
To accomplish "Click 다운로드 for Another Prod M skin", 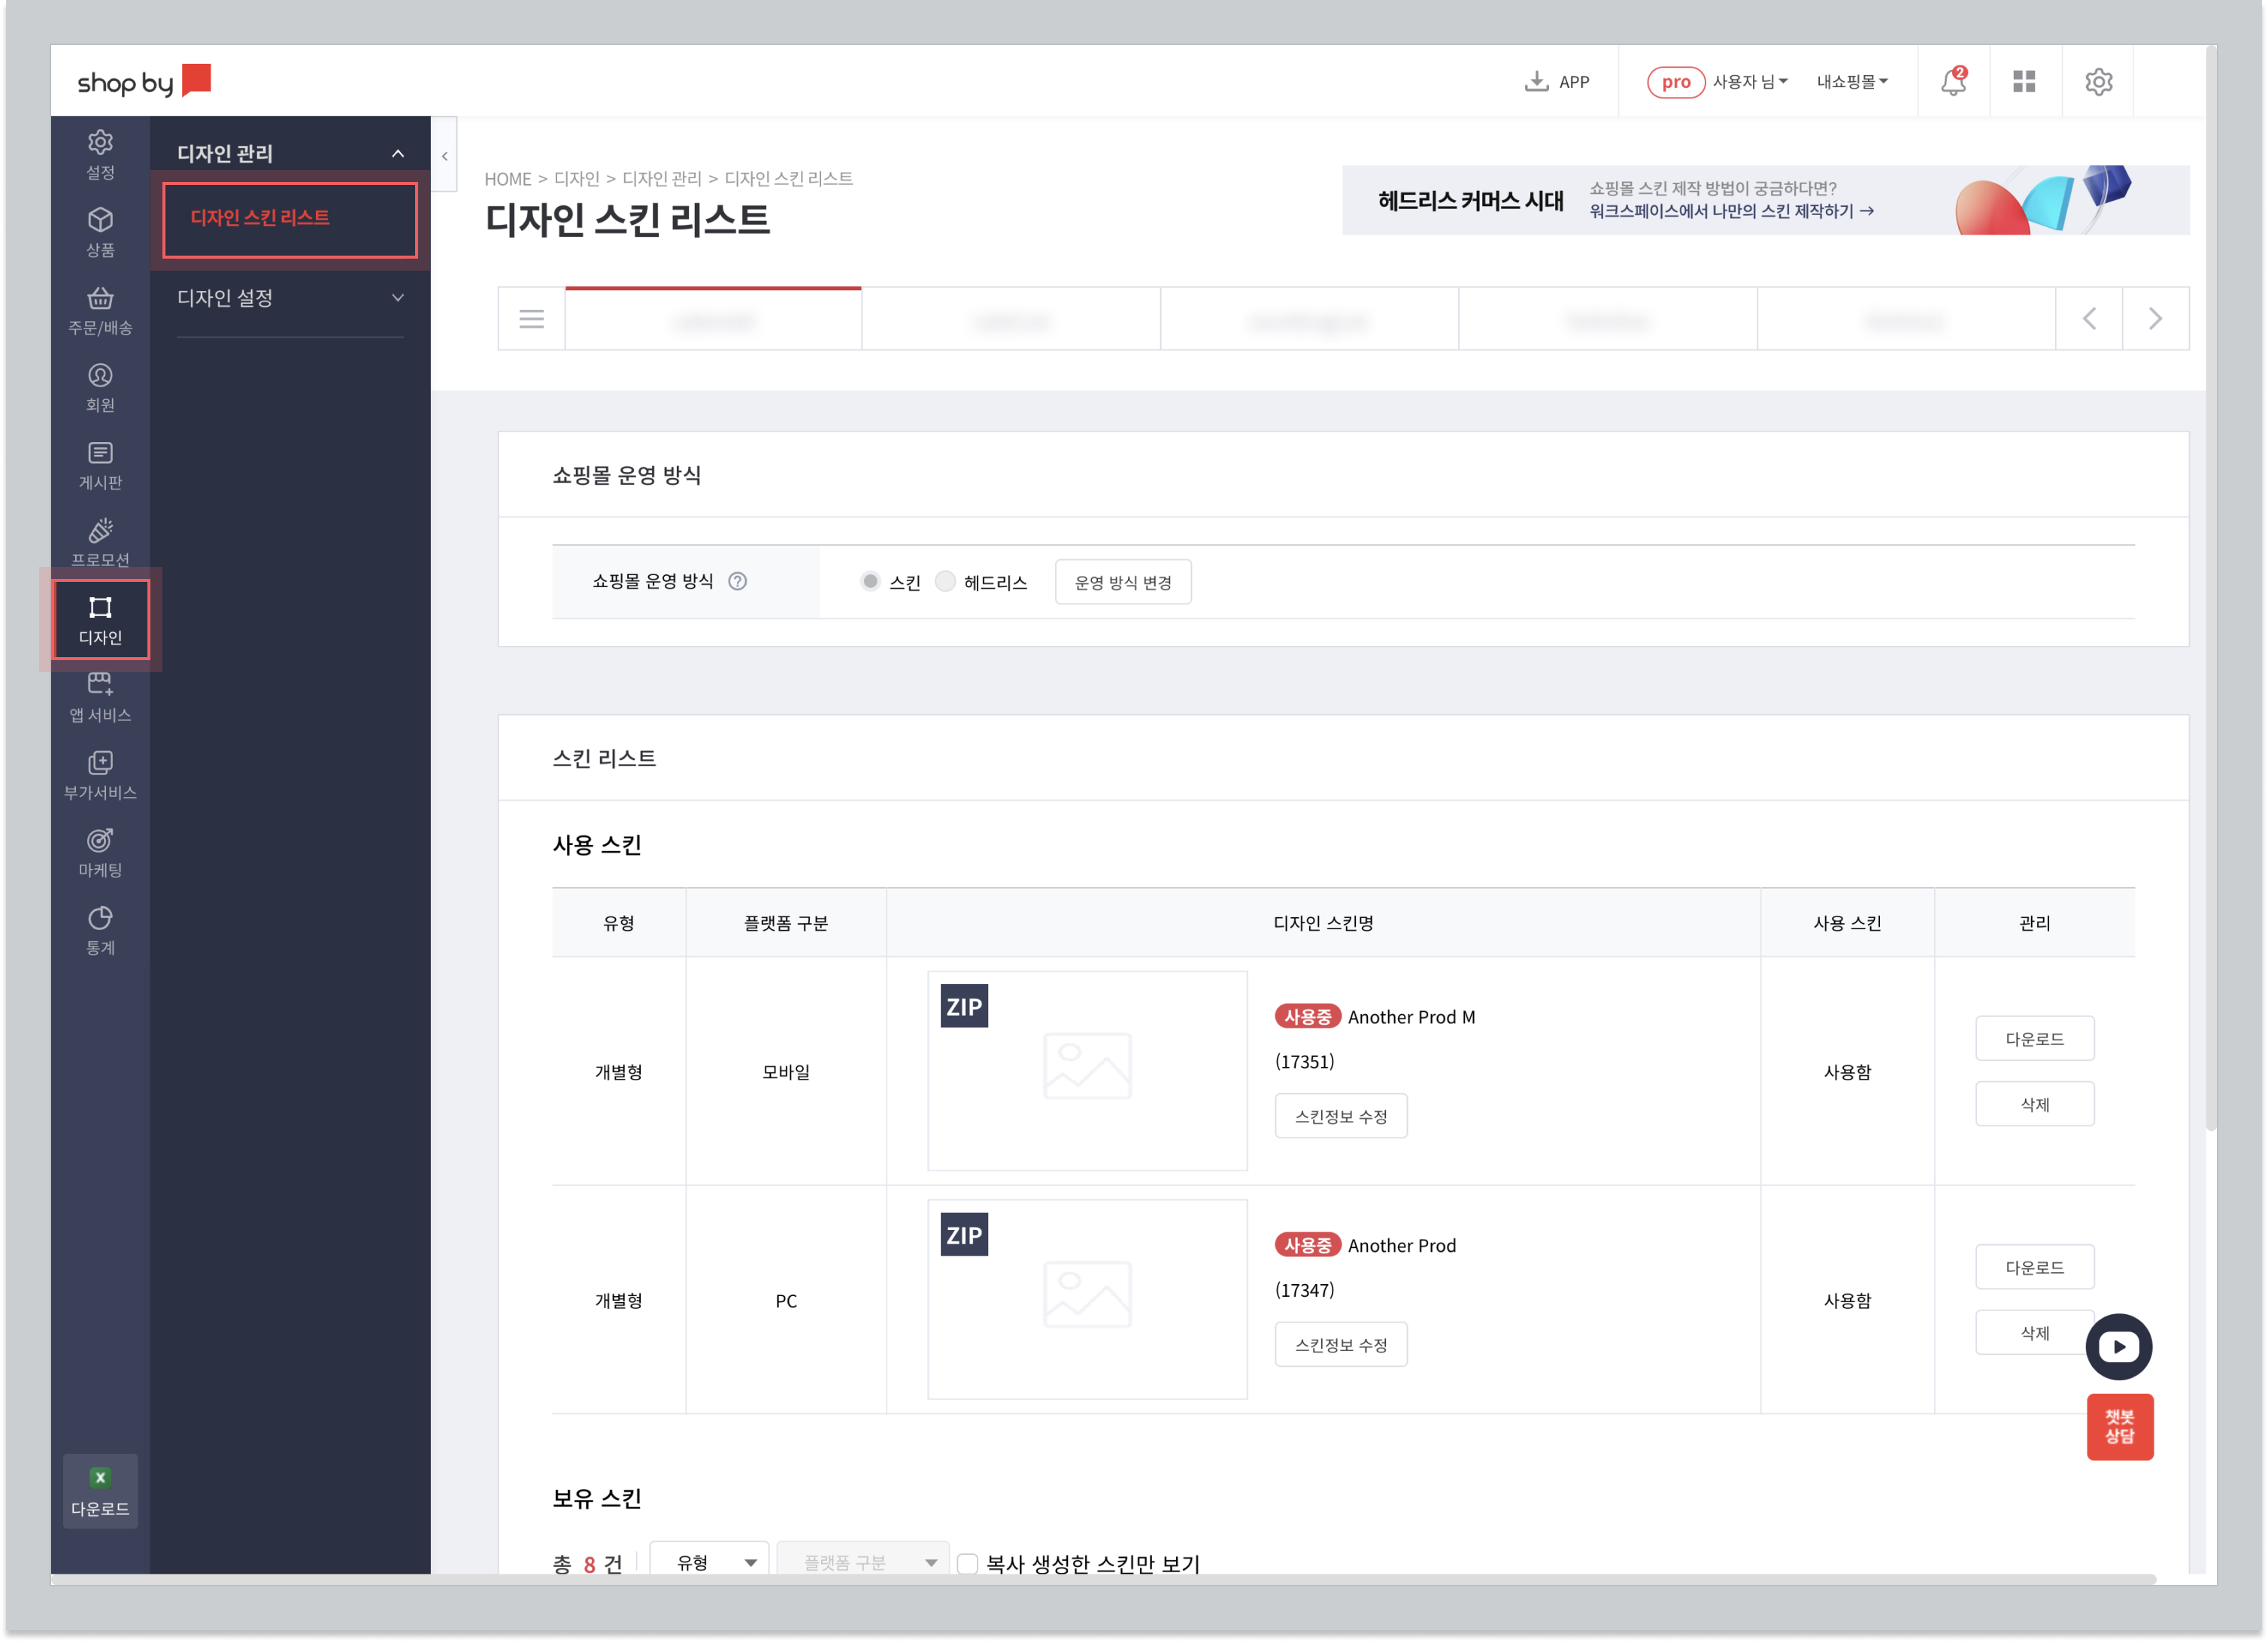I will pyautogui.click(x=2034, y=1039).
